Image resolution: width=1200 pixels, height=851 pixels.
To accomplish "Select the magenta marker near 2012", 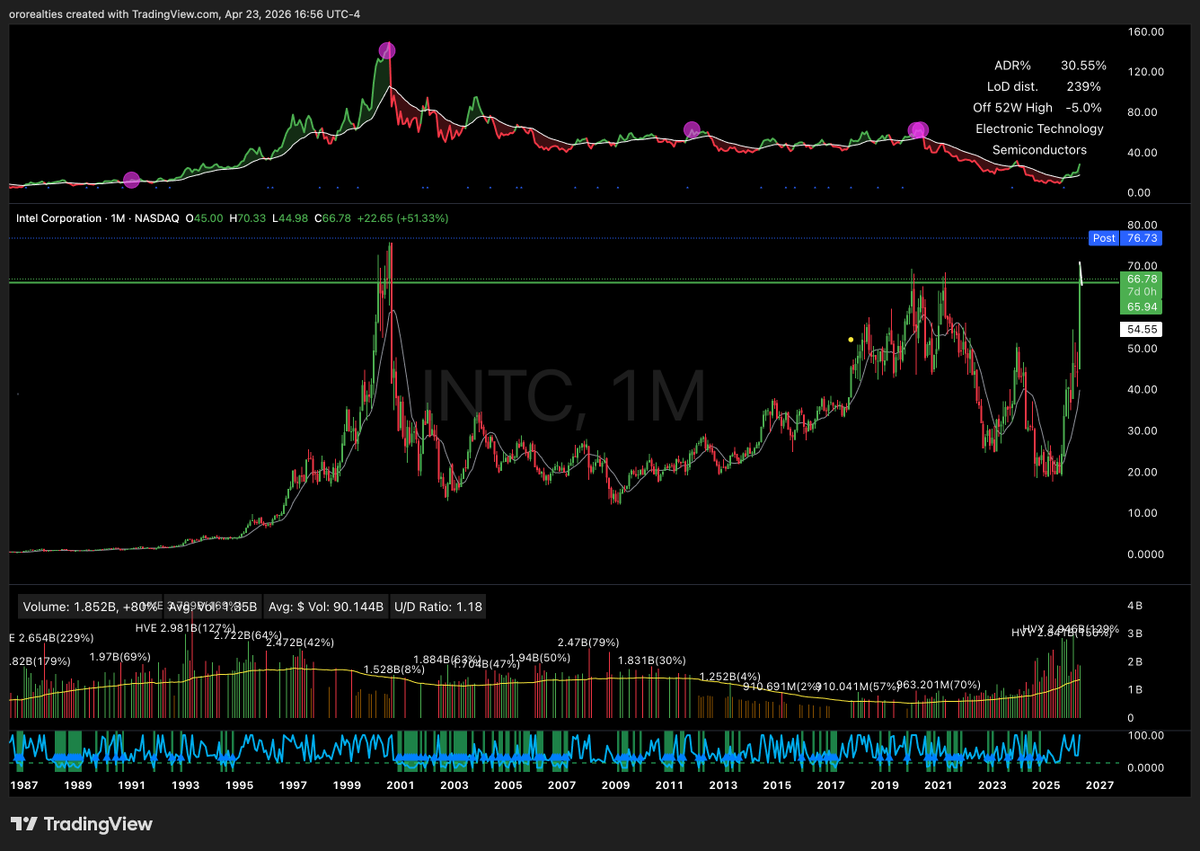I will pos(692,130).
